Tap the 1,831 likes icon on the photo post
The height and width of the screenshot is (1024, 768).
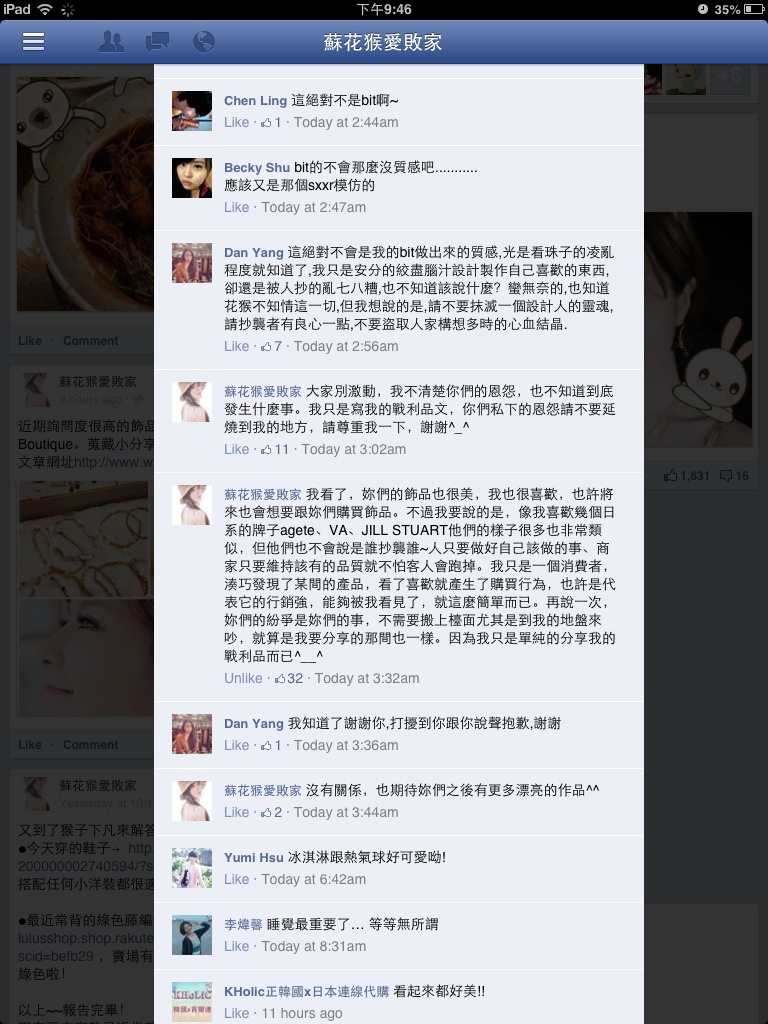pyautogui.click(x=670, y=475)
